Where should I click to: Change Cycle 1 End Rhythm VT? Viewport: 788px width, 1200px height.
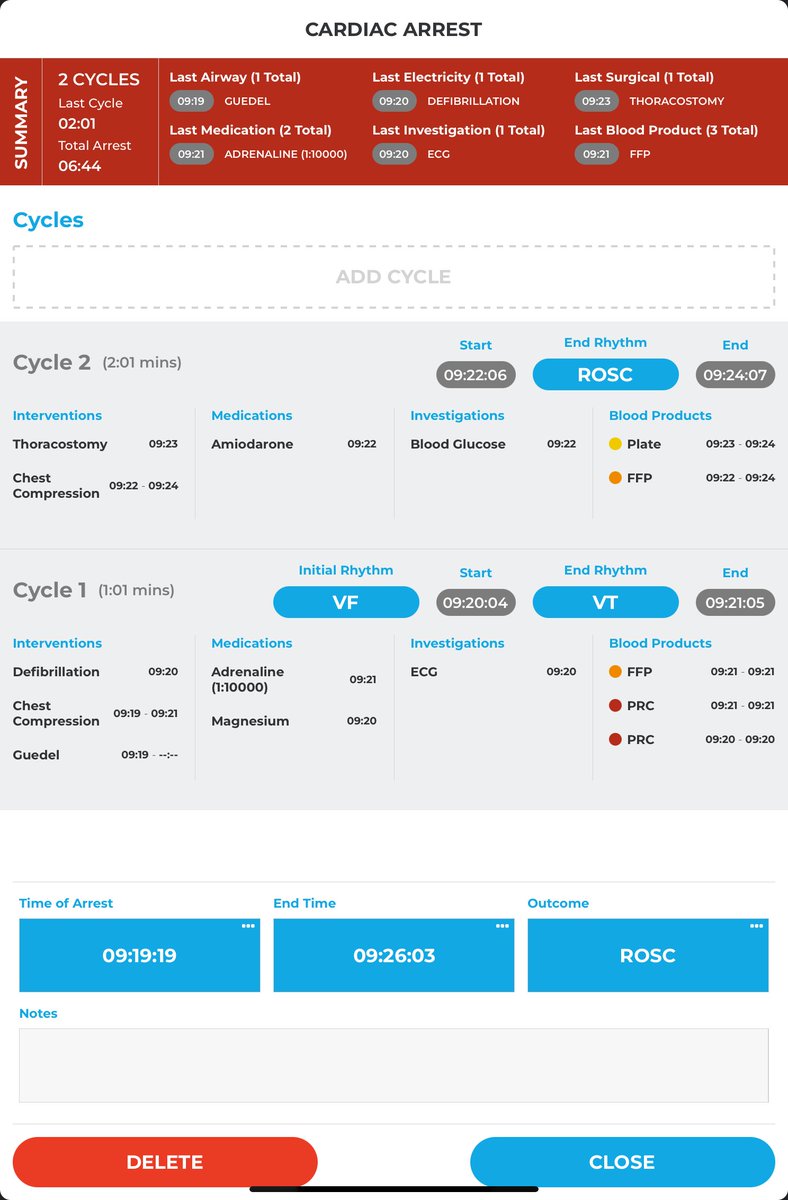(x=605, y=603)
